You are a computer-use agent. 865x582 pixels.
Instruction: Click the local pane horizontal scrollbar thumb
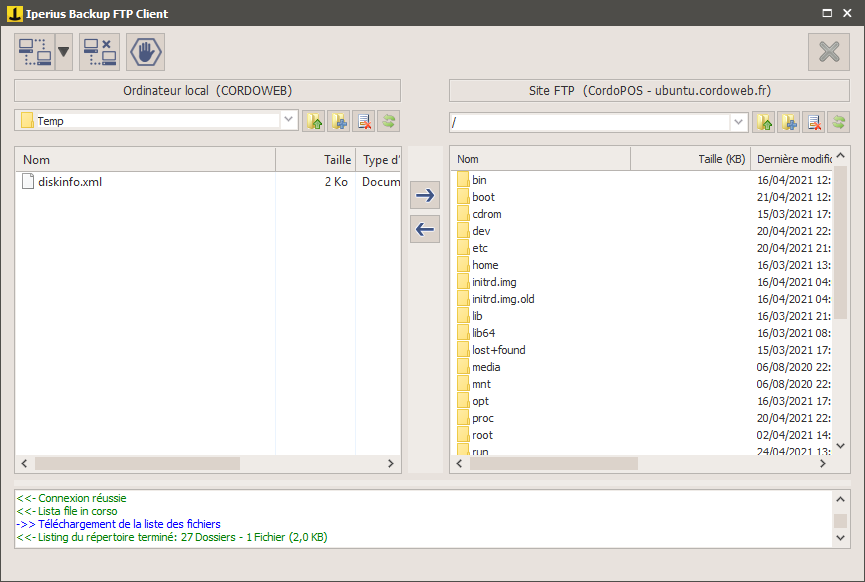point(137,463)
